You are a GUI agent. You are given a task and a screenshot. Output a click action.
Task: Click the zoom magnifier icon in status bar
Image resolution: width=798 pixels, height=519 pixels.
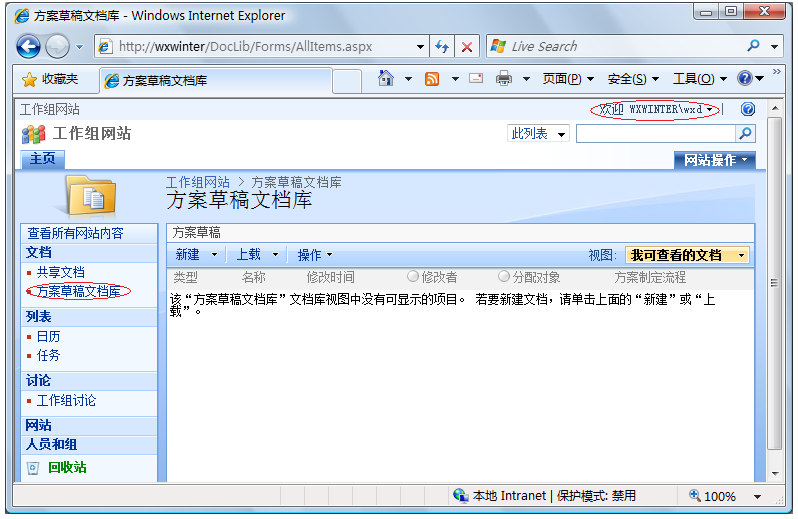click(694, 495)
